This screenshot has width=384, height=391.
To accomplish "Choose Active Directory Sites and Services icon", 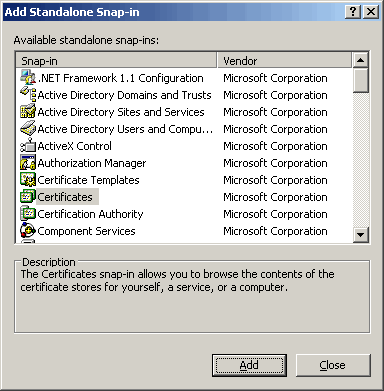I will (x=28, y=112).
